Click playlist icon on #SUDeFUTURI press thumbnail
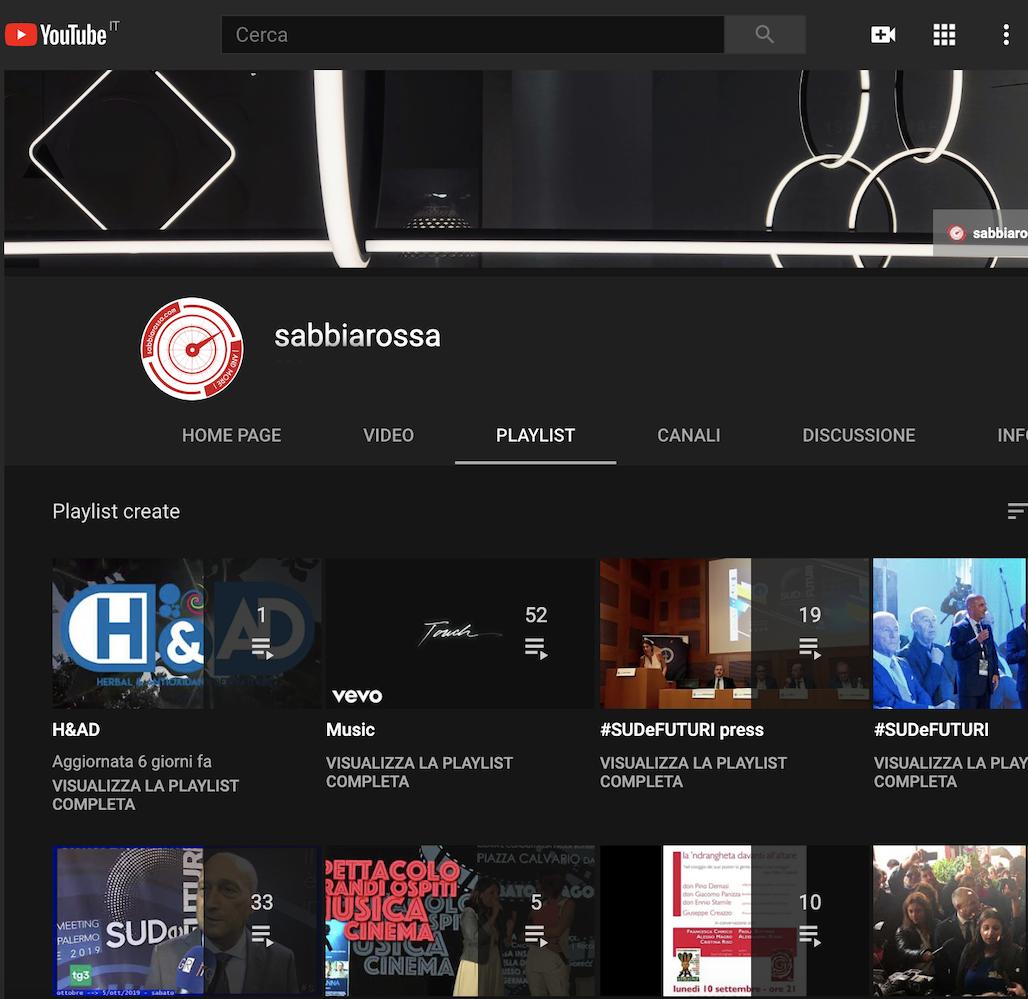Image resolution: width=1028 pixels, height=999 pixels. pos(810,648)
